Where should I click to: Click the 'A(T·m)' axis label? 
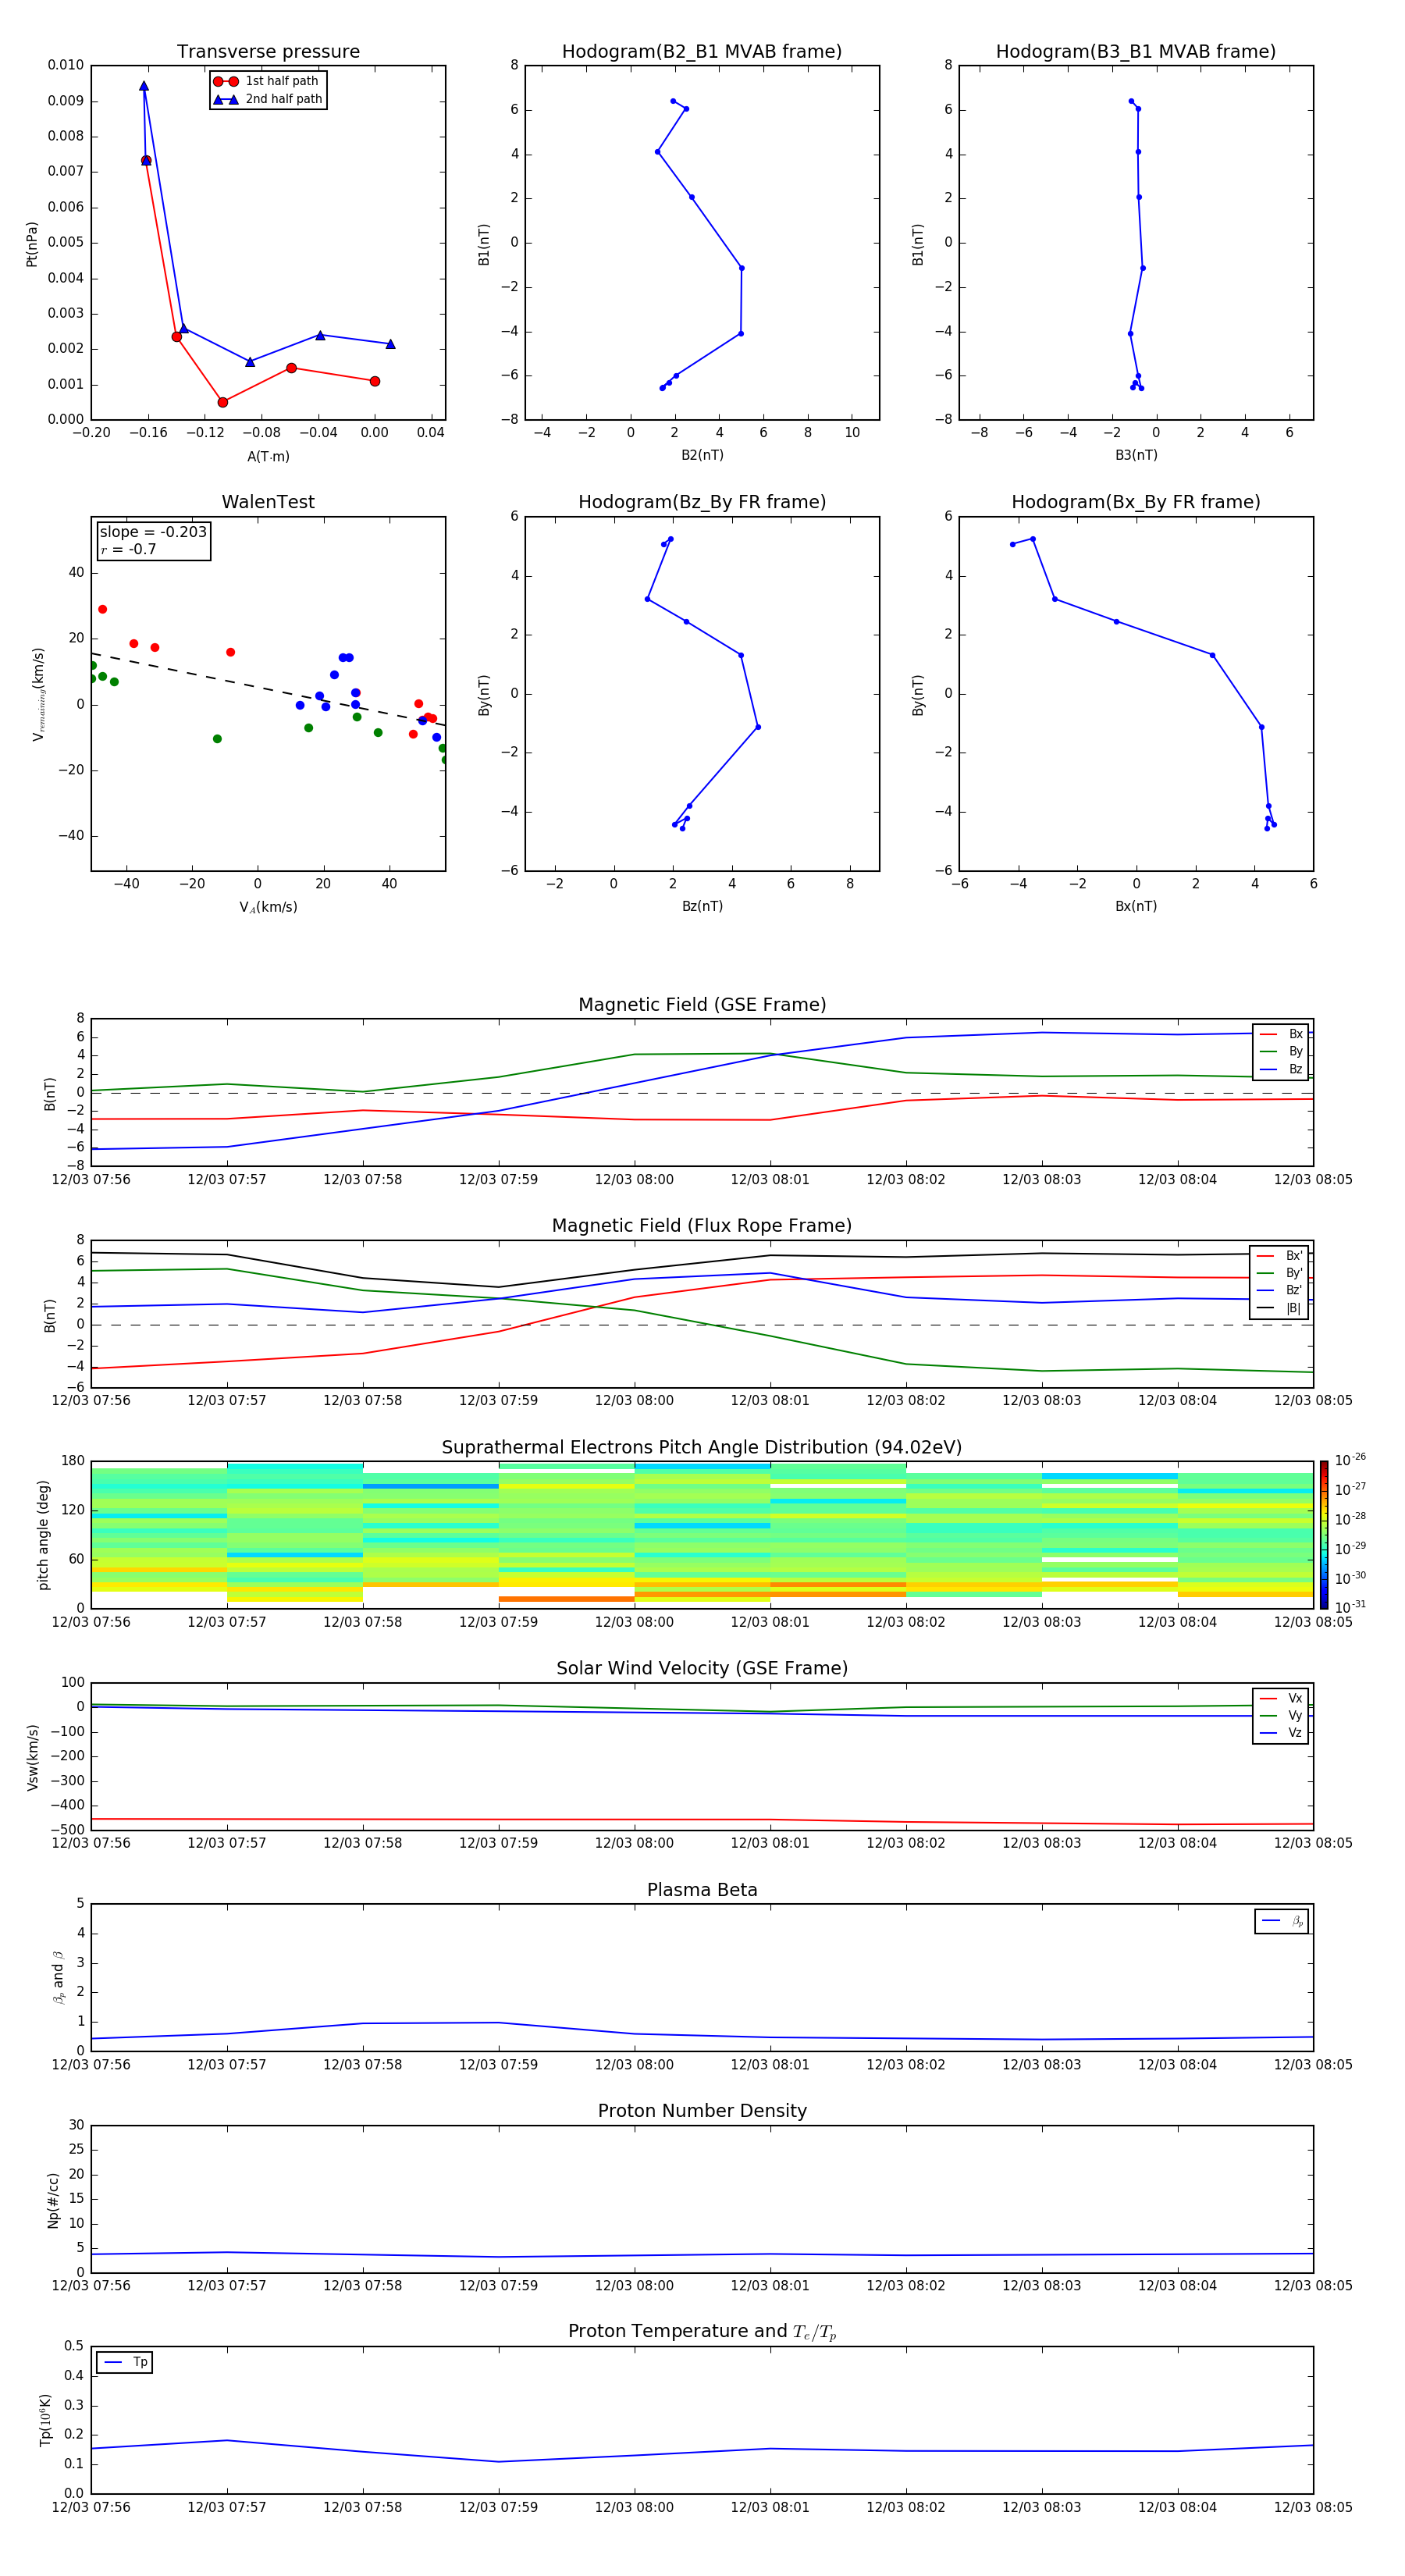[268, 457]
